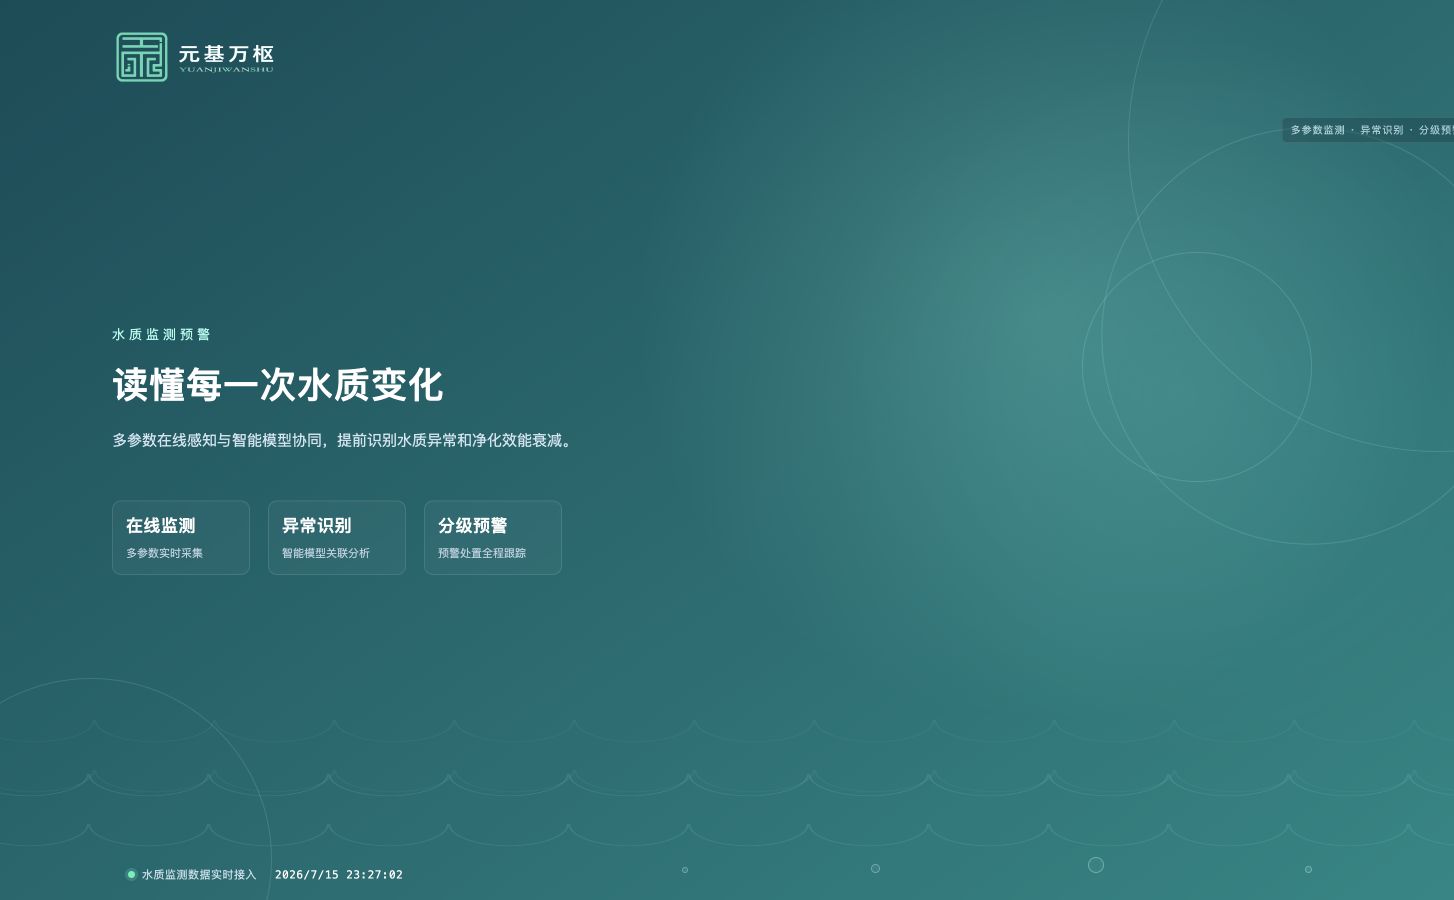The height and width of the screenshot is (900, 1454).
Task: Click the 元基万枢 brand name text
Action: 226,54
